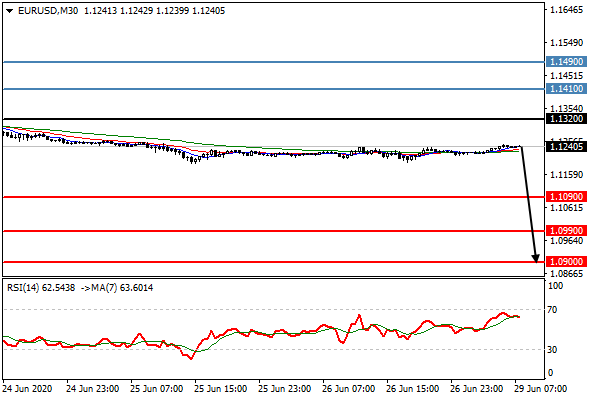
Task: Click the EURUSD,M30 symbol title text
Action: 48,11
